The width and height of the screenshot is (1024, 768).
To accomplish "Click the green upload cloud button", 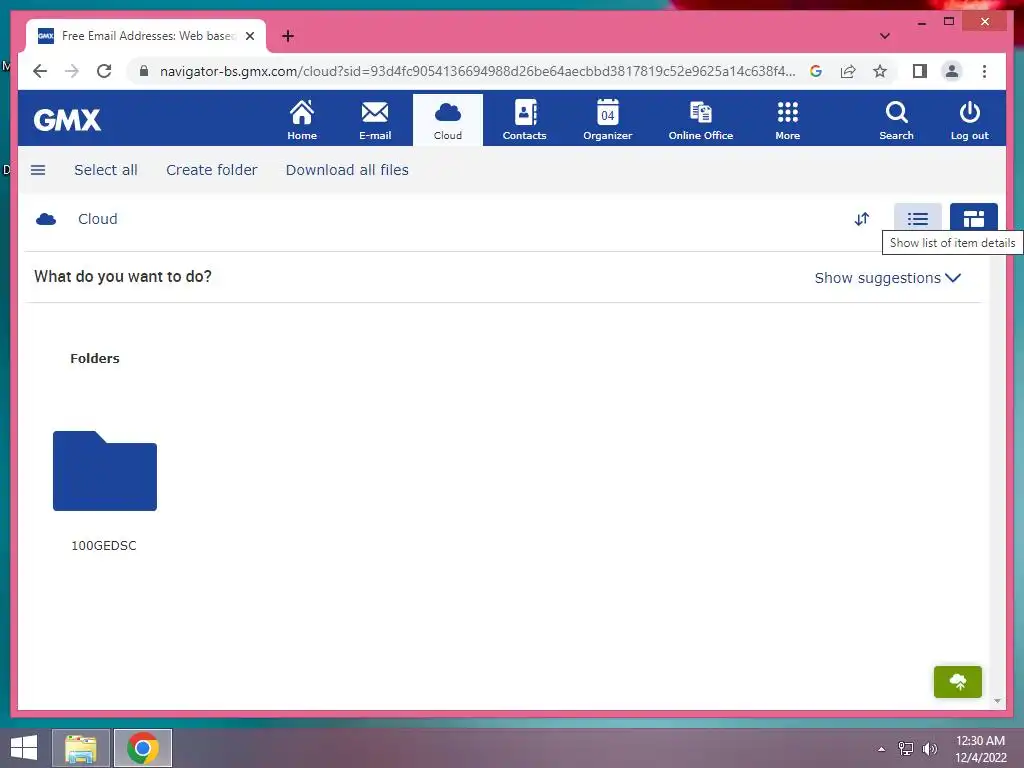I will (957, 682).
